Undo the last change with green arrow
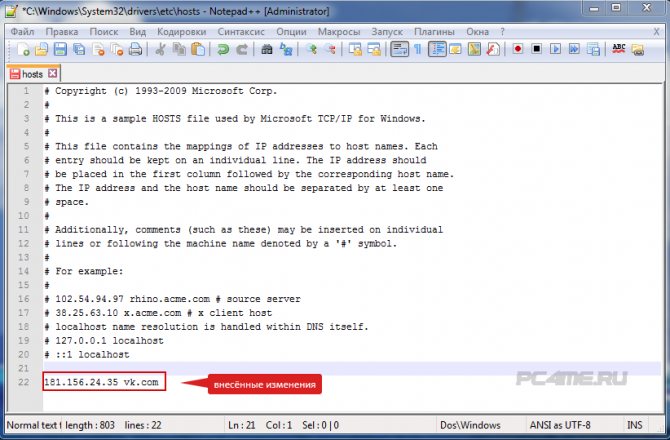Viewport: 670px width, 440px height. pyautogui.click(x=223, y=50)
